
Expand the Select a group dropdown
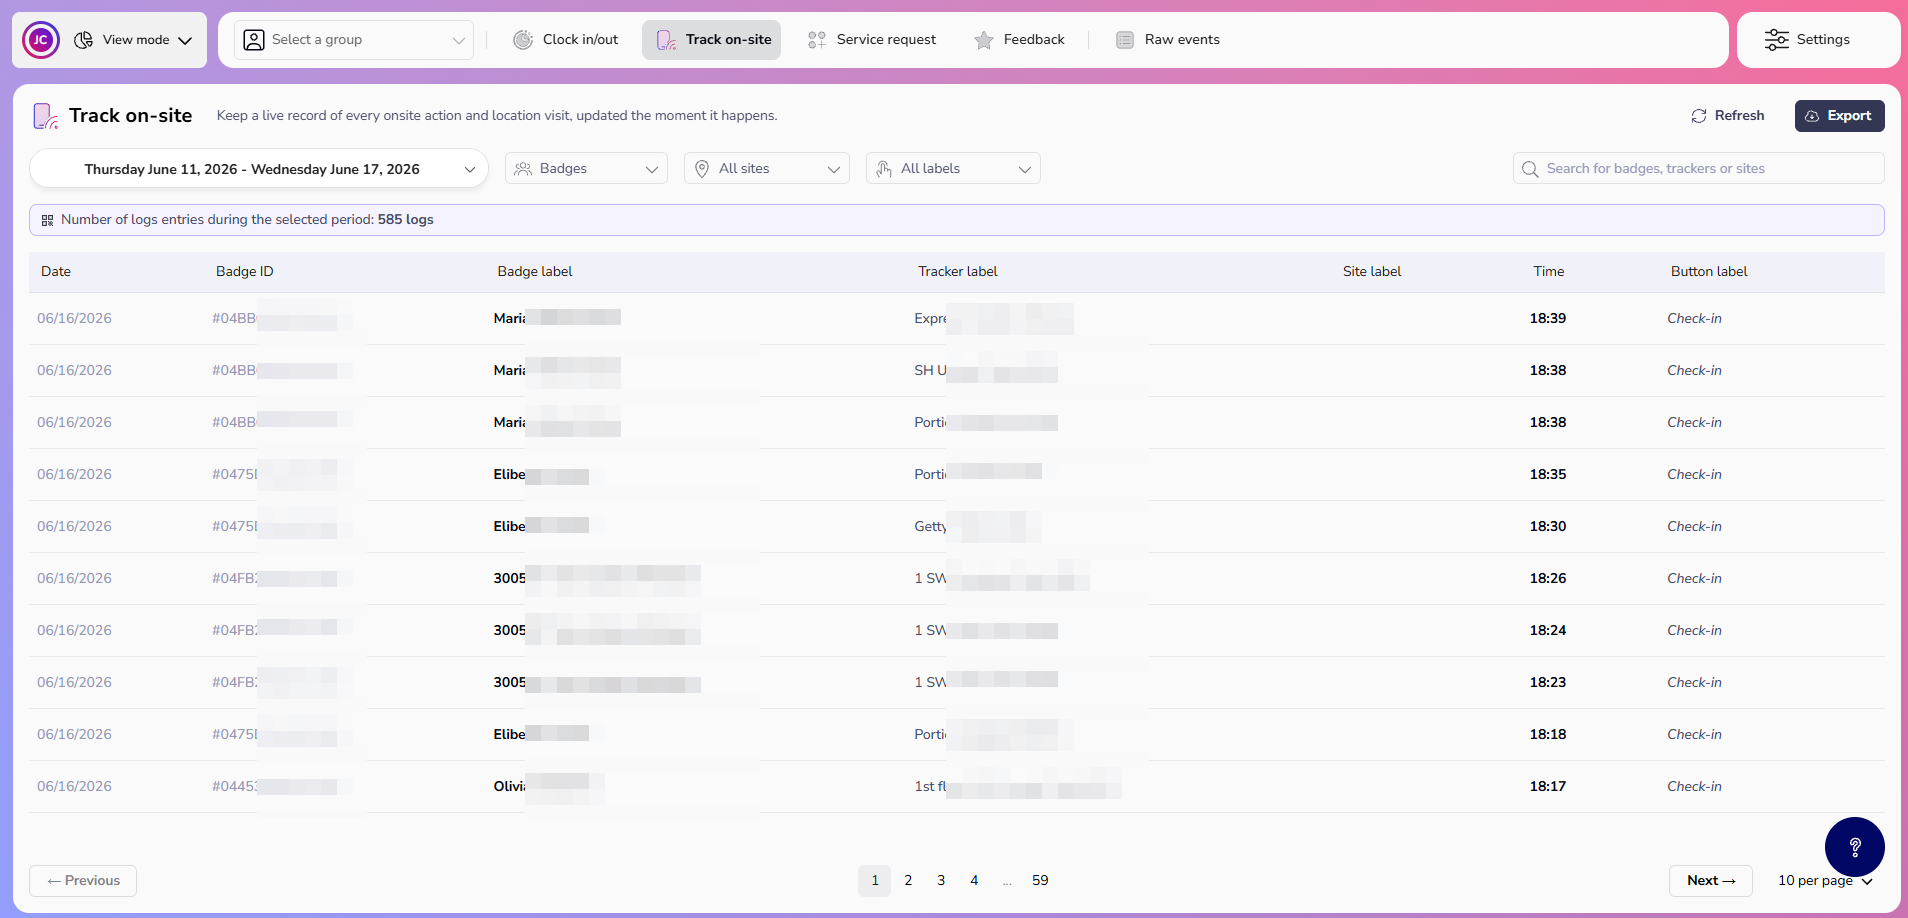pos(354,40)
